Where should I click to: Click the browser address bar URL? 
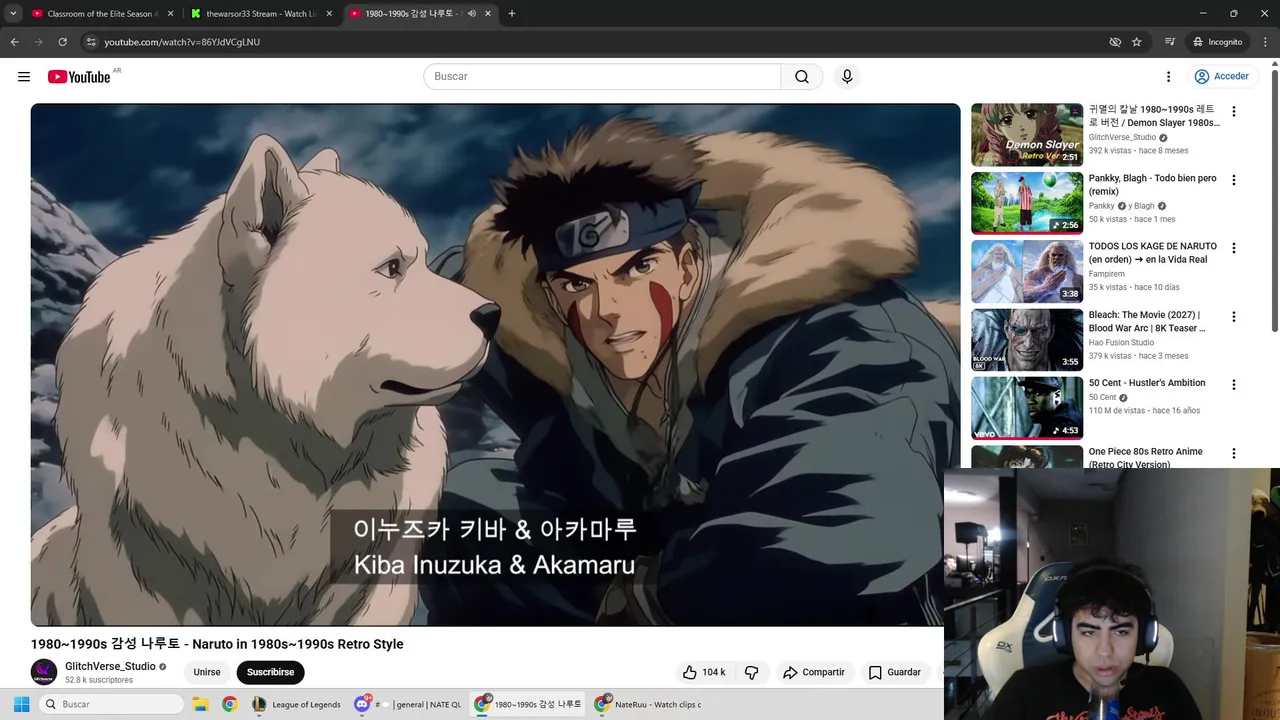pyautogui.click(x=182, y=42)
